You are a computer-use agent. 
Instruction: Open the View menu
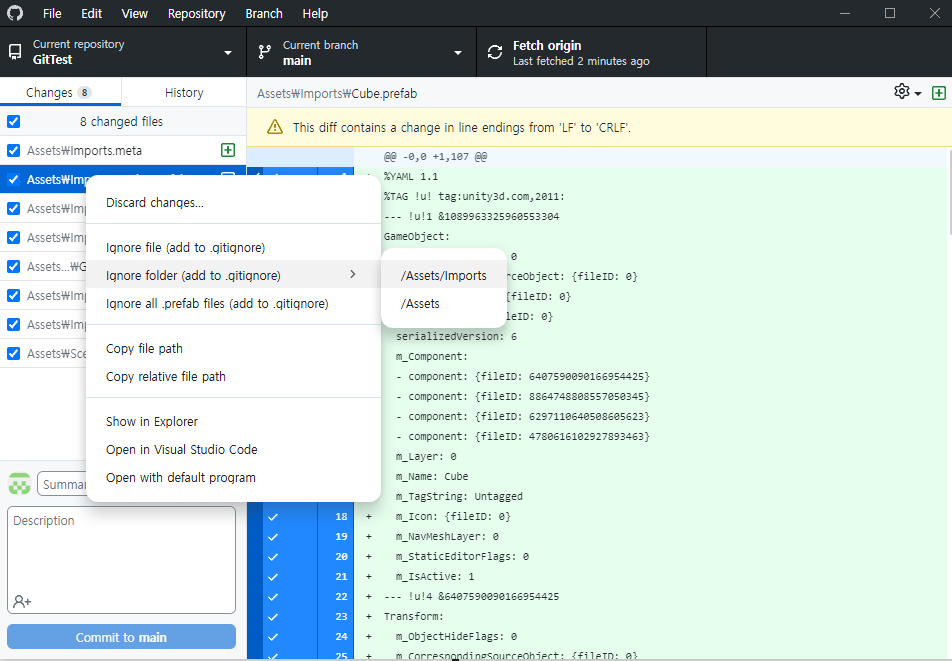(x=134, y=13)
